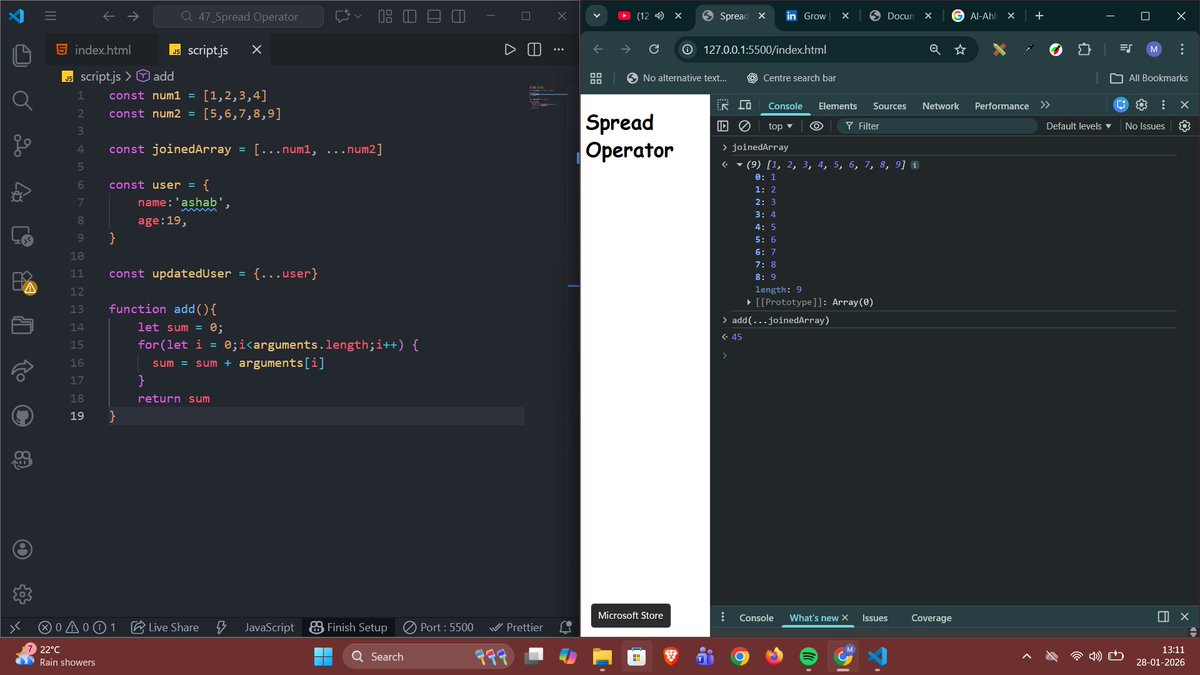
Task: Open the Manage gear in VS Code
Action: pyautogui.click(x=22, y=595)
